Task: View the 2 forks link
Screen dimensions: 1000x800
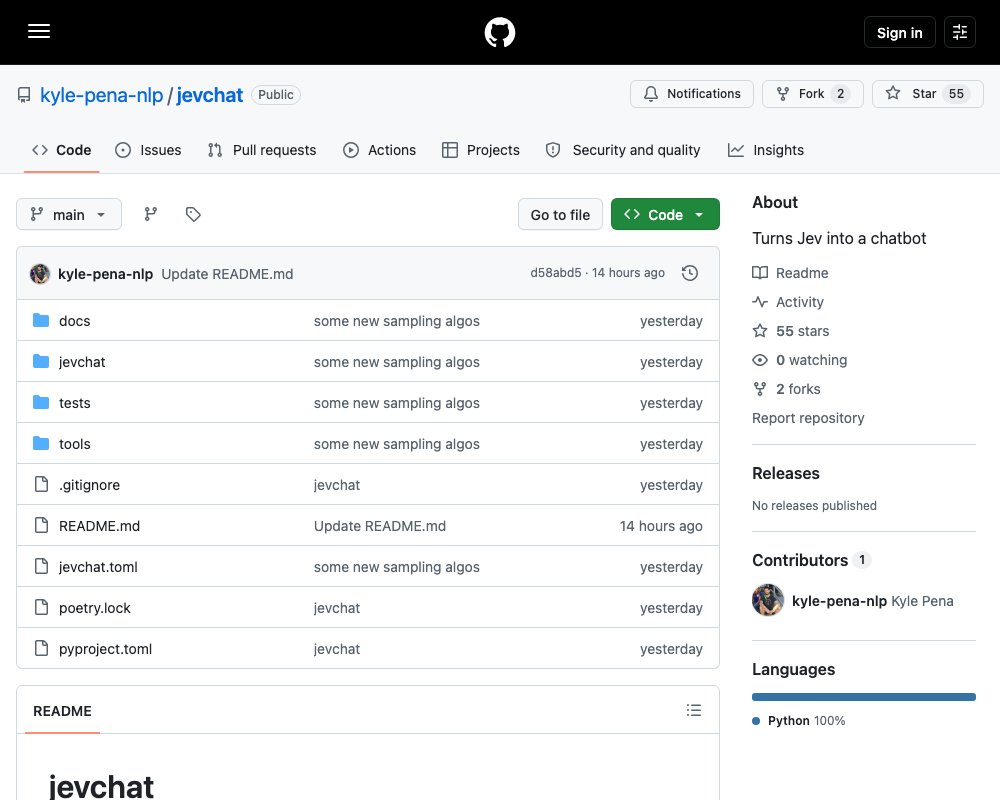Action: click(786, 389)
